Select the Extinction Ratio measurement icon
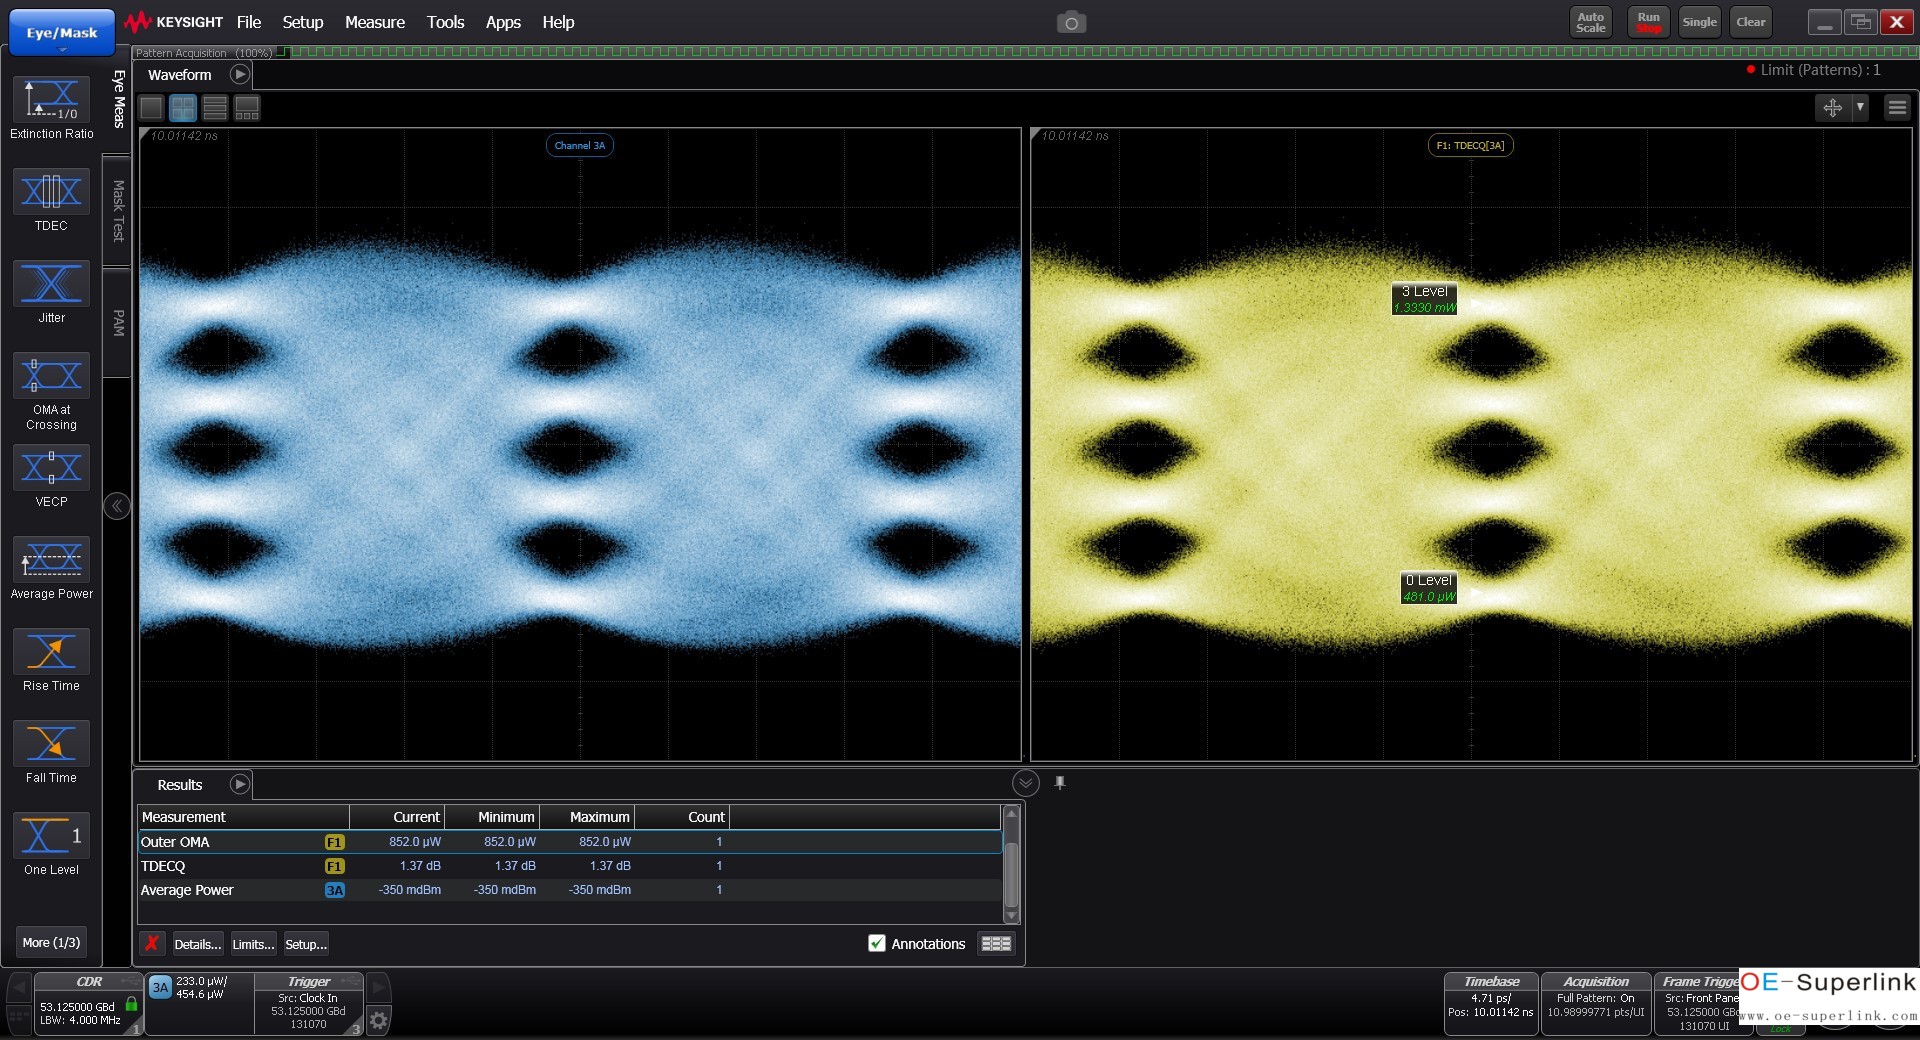The height and width of the screenshot is (1040, 1920). coord(51,100)
